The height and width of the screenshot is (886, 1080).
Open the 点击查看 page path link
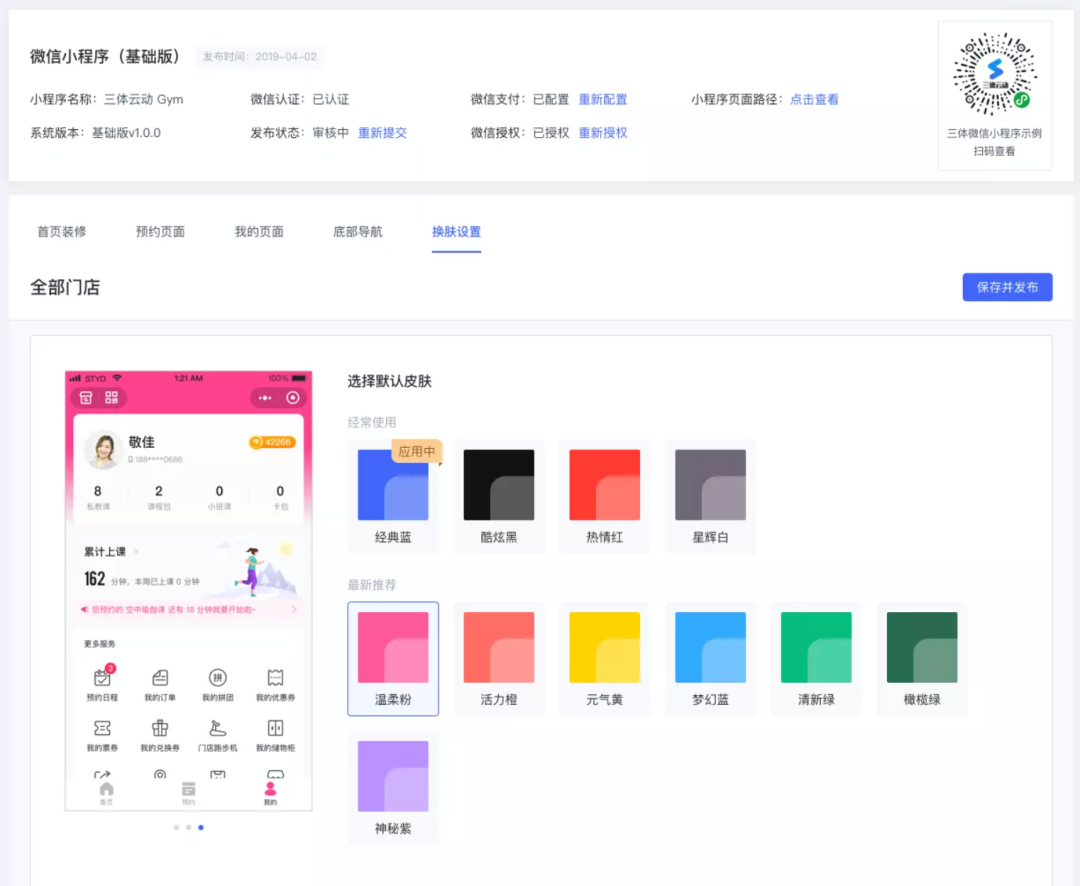click(x=814, y=99)
